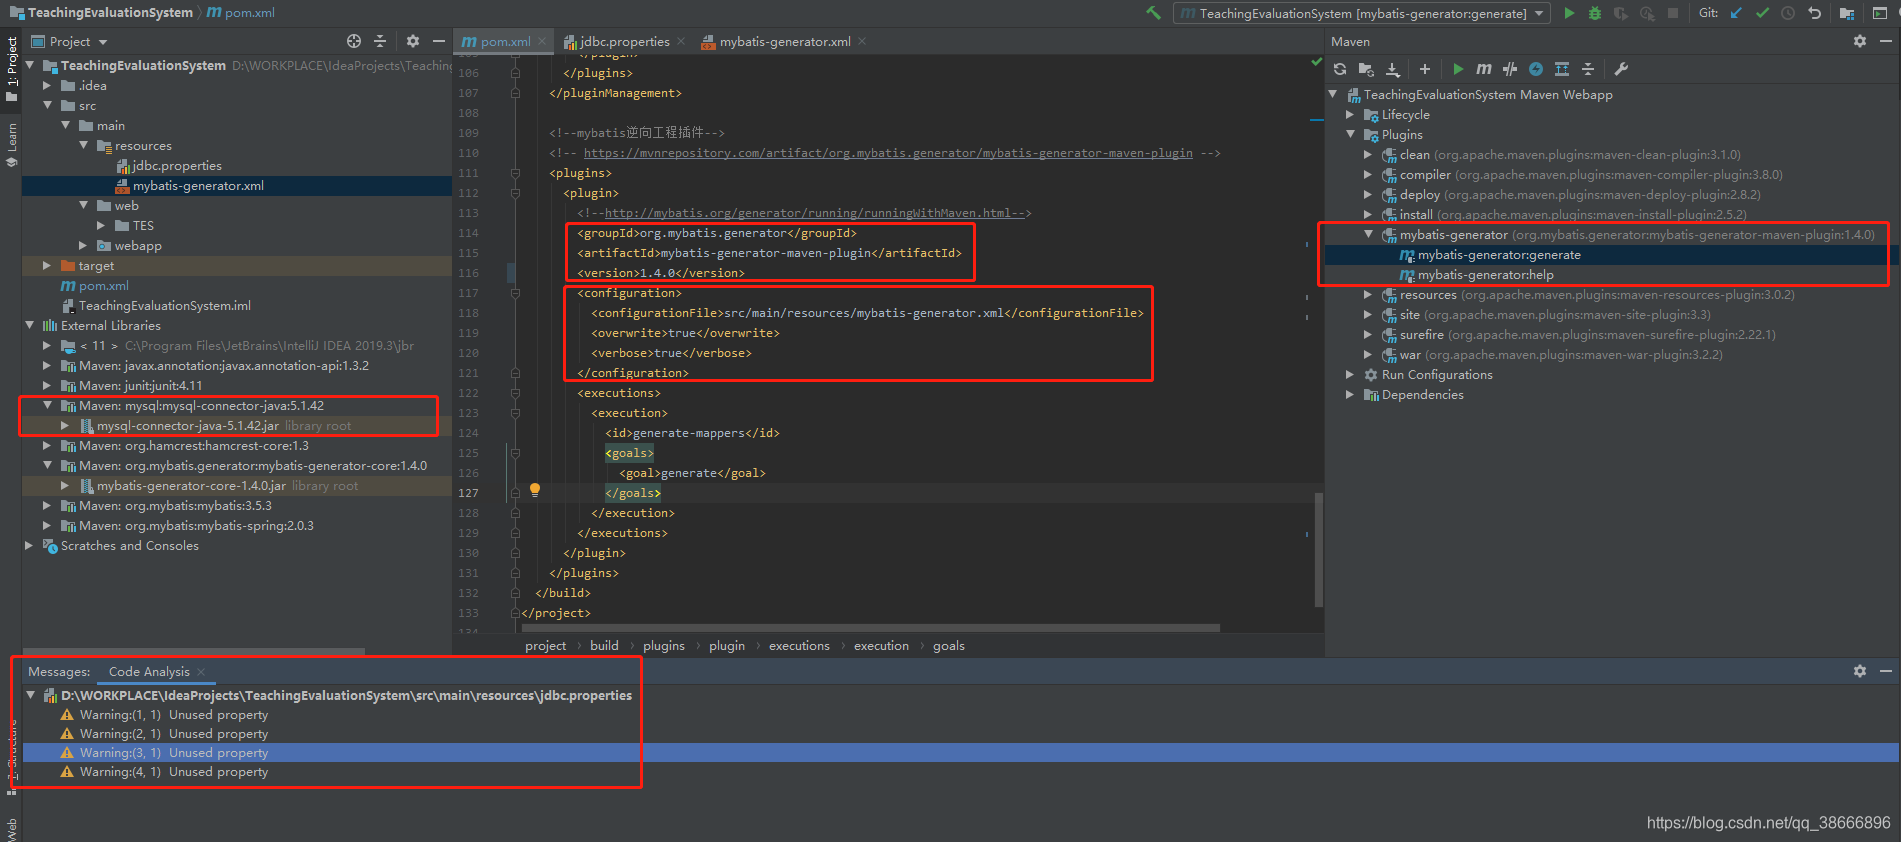Run the mybatis-generator:generate configuration
The width and height of the screenshot is (1901, 842).
1569,13
